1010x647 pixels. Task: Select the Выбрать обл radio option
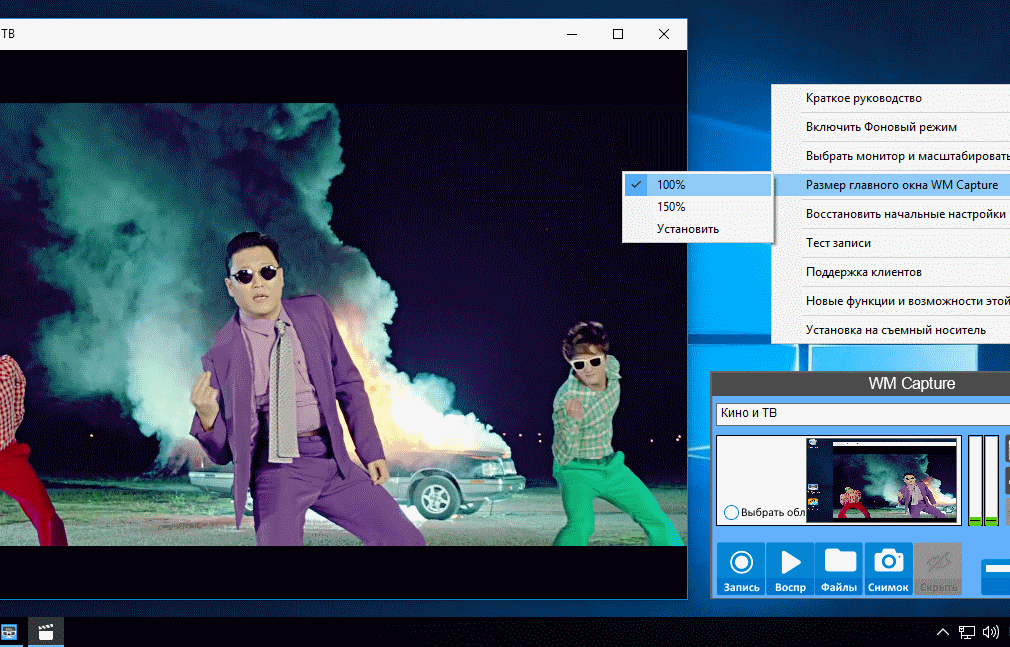pyautogui.click(x=731, y=512)
